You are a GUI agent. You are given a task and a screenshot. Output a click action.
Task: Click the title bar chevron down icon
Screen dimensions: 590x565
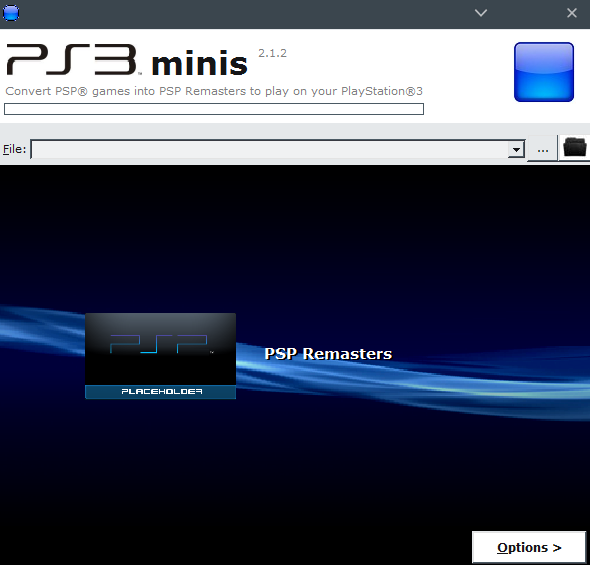click(x=481, y=13)
